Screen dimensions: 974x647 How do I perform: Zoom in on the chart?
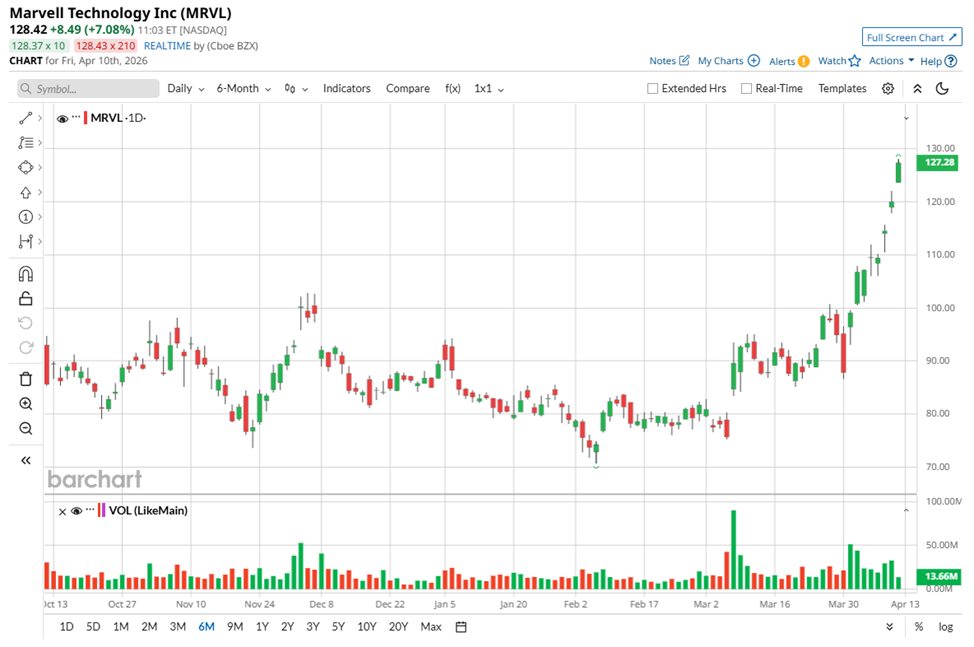(25, 404)
